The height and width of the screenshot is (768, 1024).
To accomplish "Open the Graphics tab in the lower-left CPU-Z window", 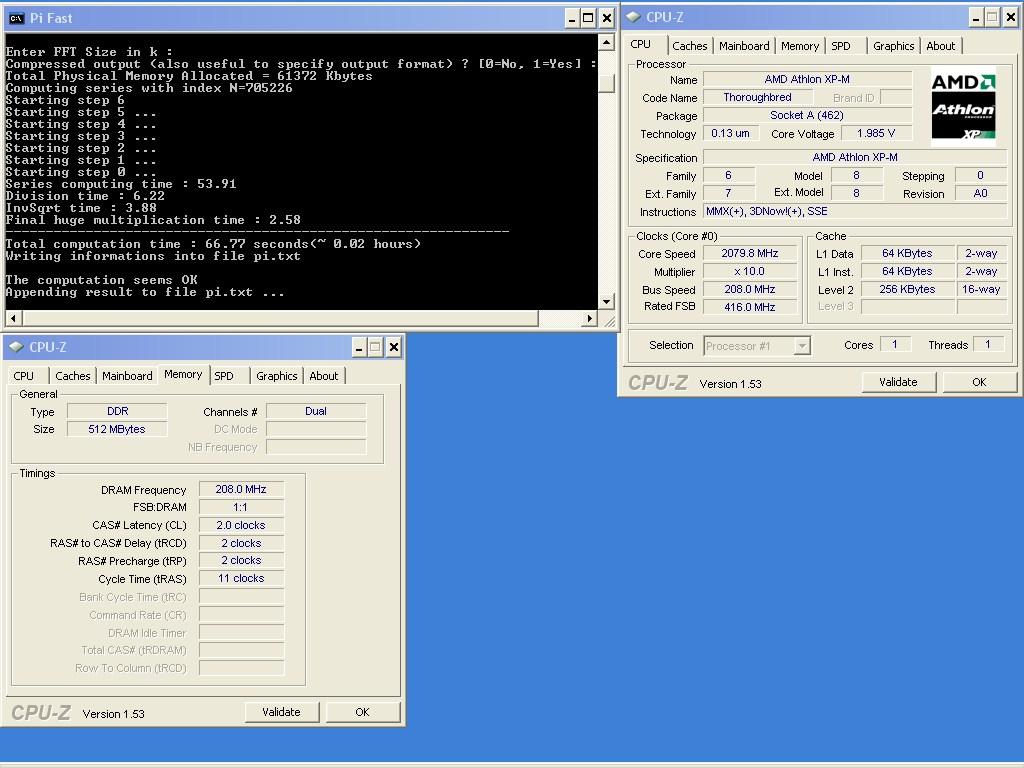I will coord(276,376).
